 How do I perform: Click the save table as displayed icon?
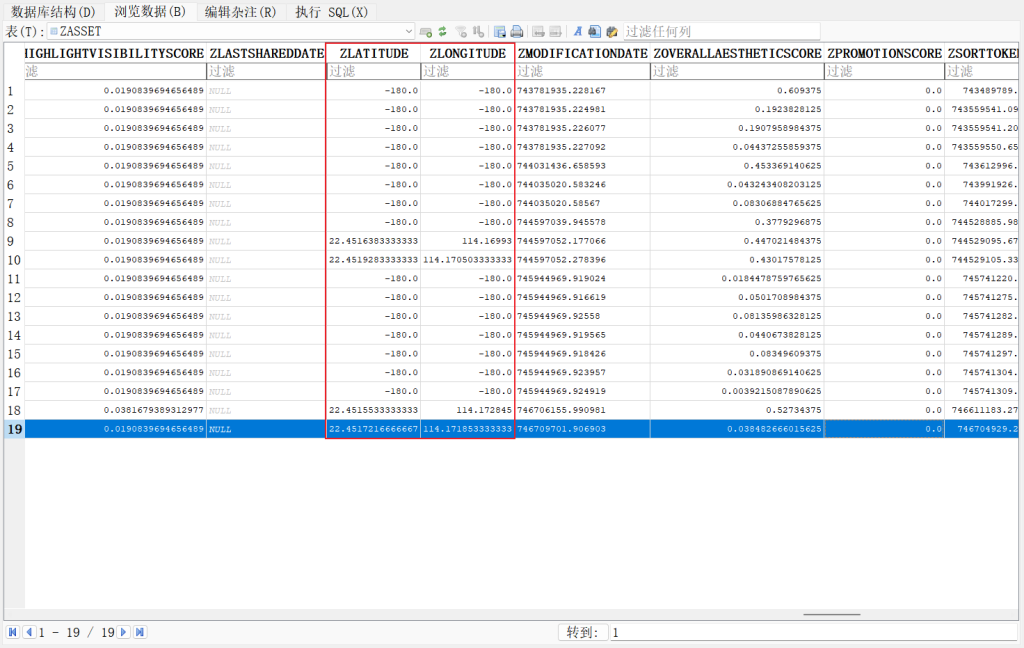(x=499, y=32)
